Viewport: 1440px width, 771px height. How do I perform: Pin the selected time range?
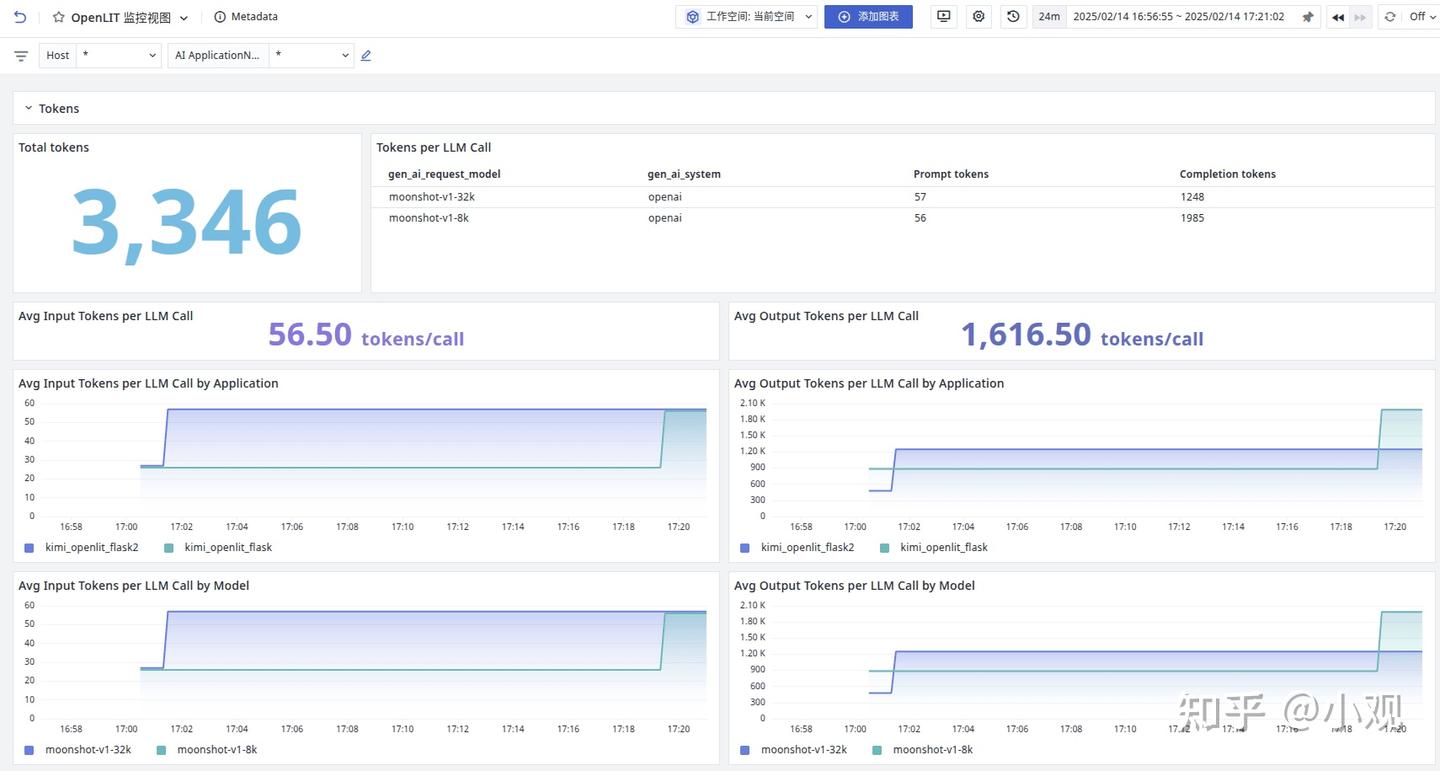pos(1307,17)
